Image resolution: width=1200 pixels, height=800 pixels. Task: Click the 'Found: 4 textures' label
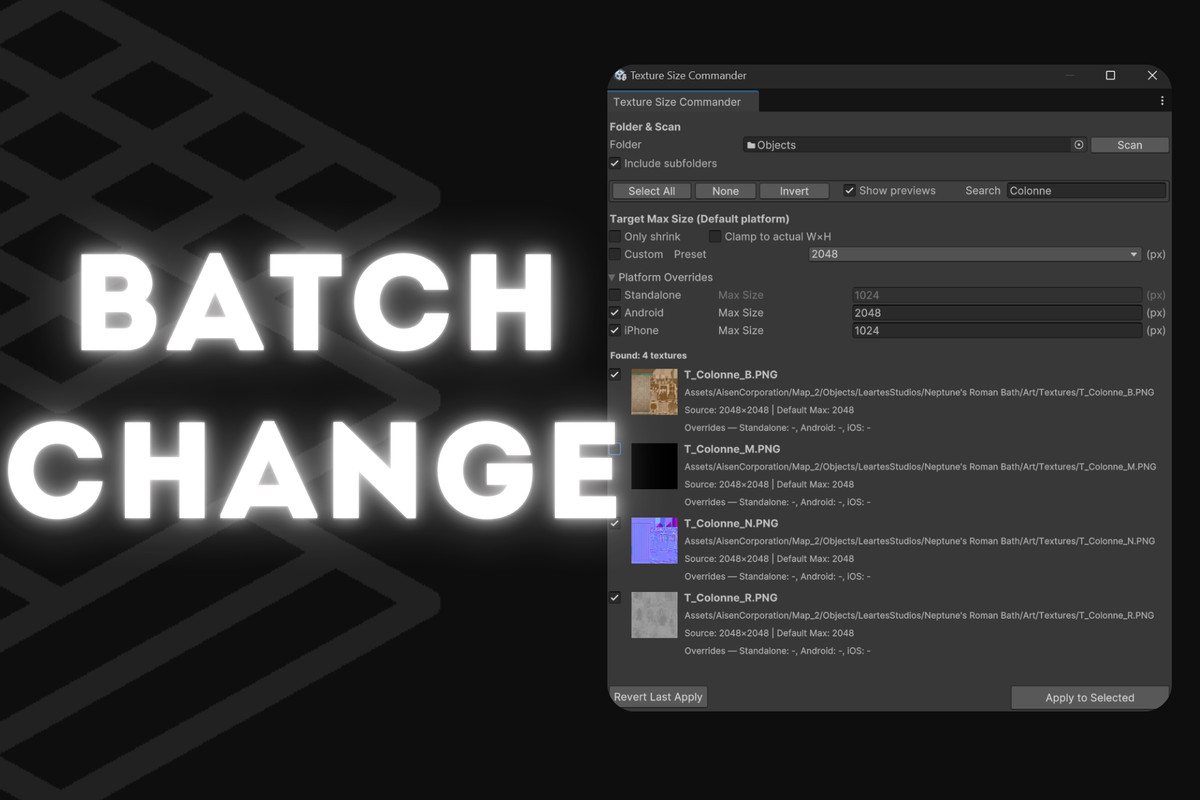point(648,355)
